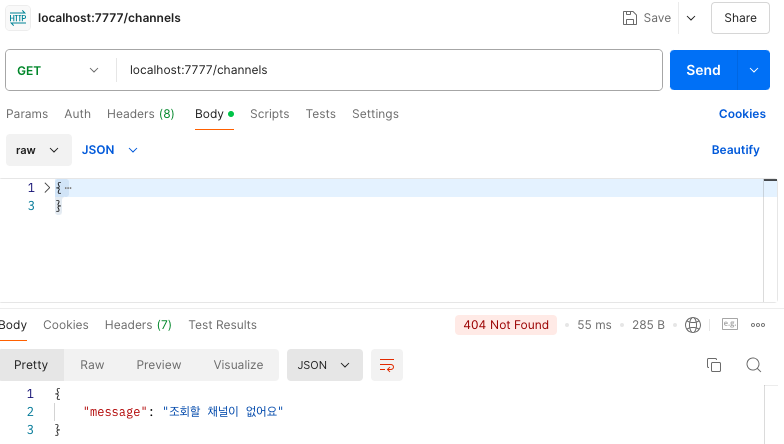Image resolution: width=784 pixels, height=444 pixels.
Task: Open the JSON request body format dropdown
Action: tap(110, 150)
